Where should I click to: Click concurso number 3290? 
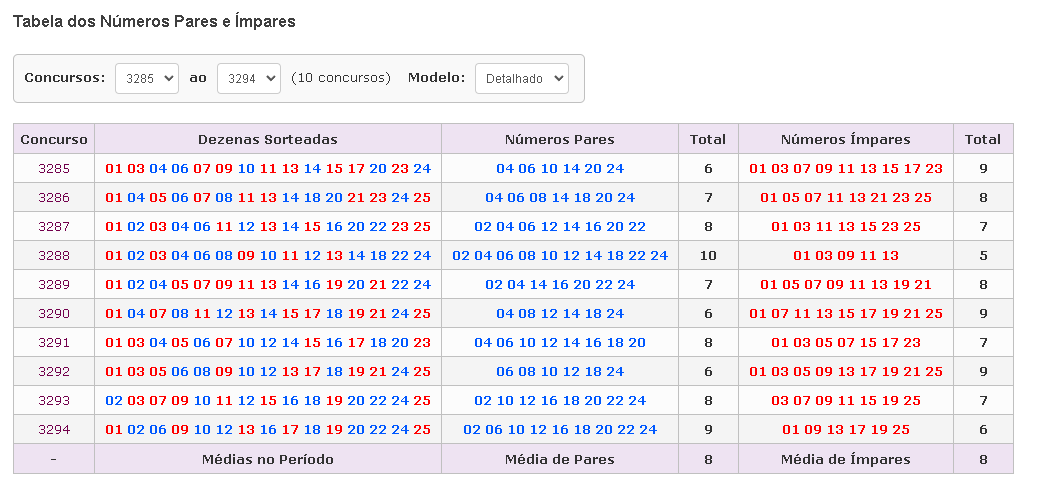(54, 314)
